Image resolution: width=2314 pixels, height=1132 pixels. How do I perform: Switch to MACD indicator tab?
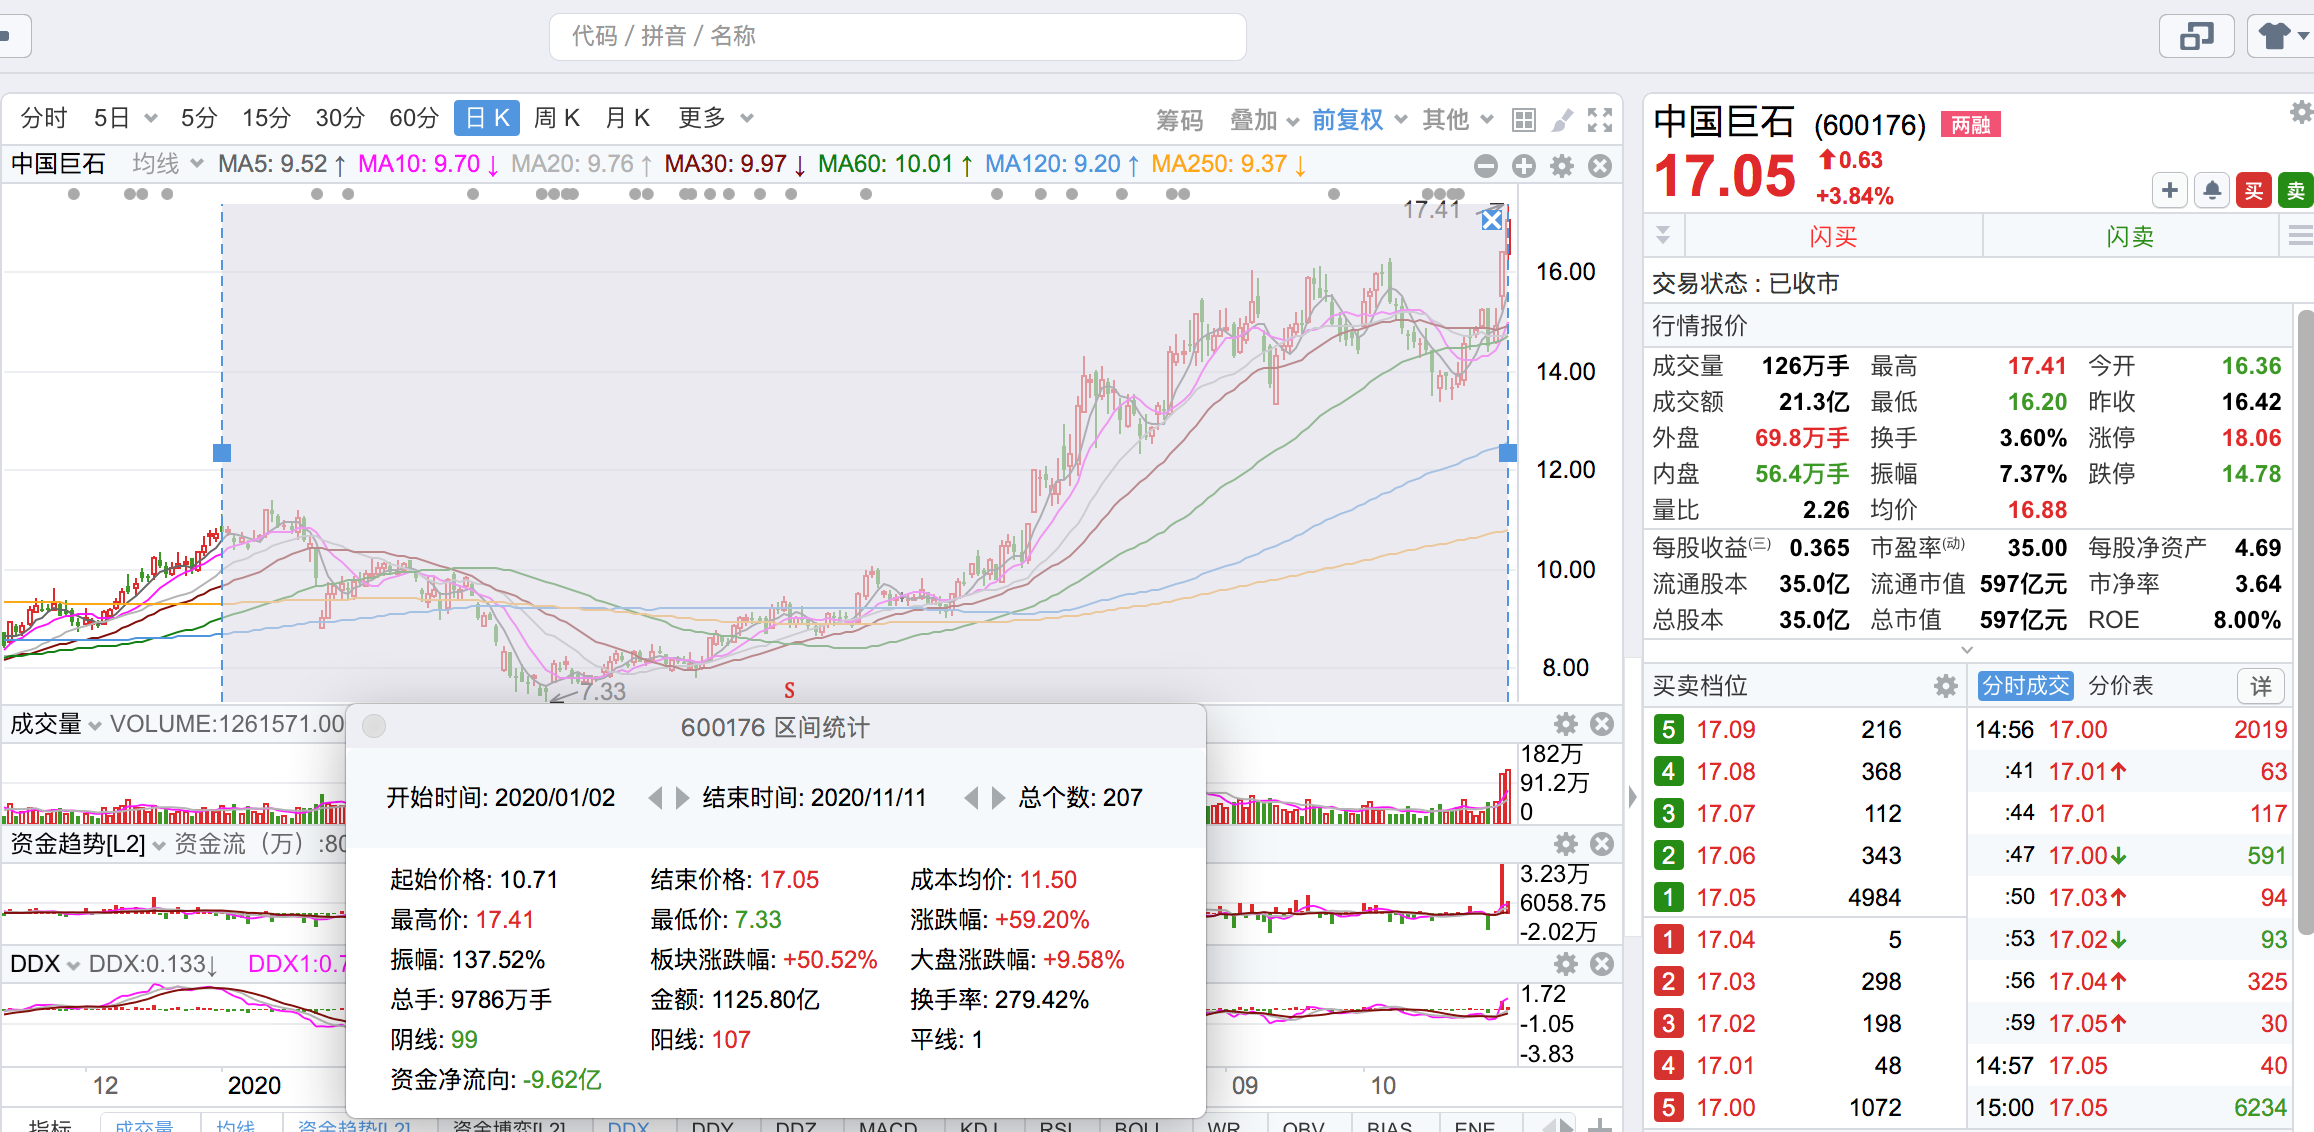pos(888,1126)
